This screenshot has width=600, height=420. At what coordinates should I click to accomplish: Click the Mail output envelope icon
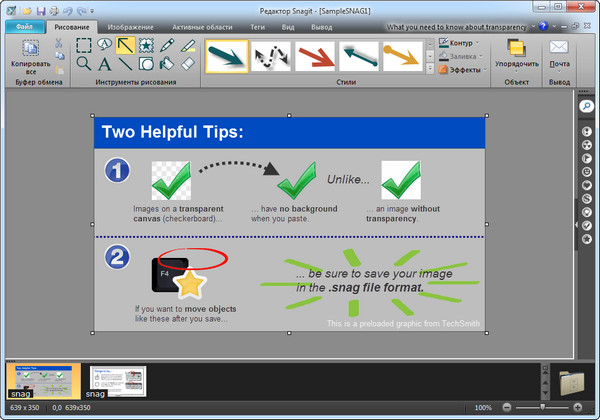tap(559, 48)
